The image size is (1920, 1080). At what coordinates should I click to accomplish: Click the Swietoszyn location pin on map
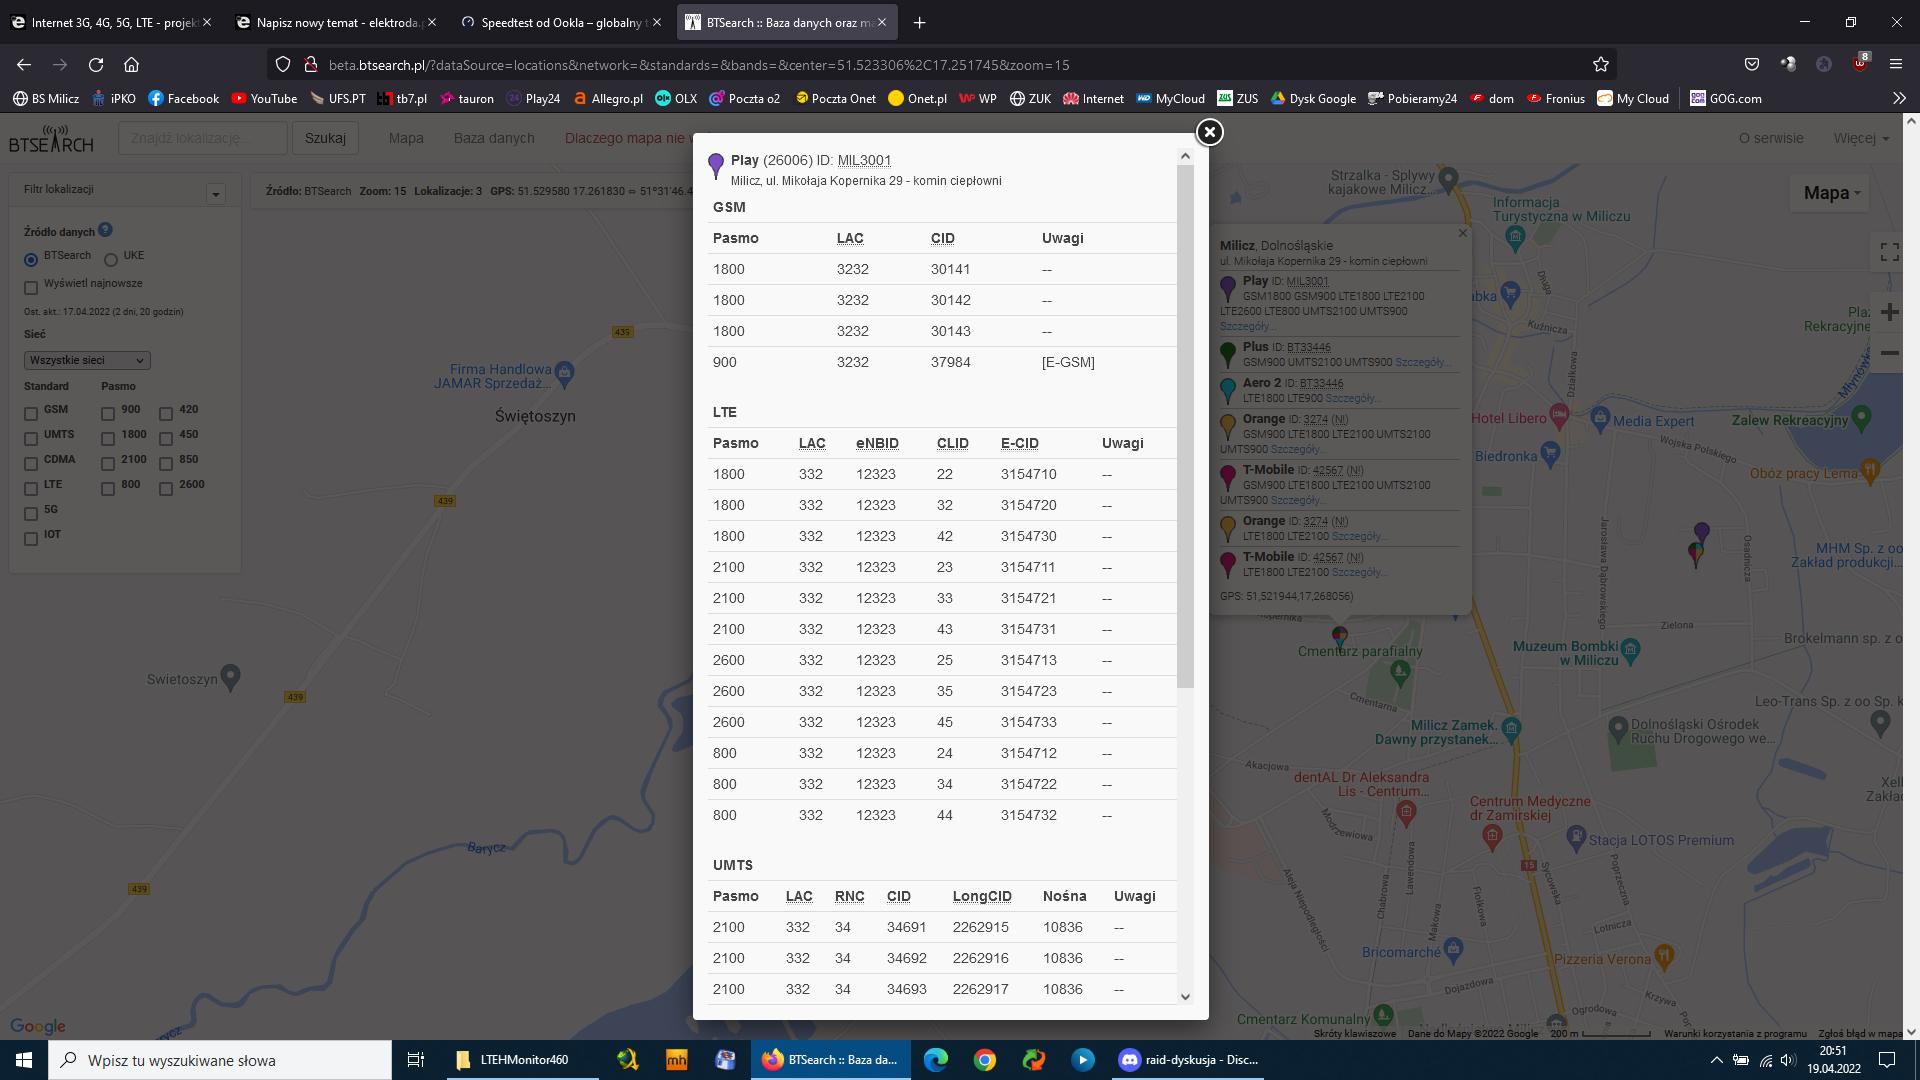pyautogui.click(x=230, y=677)
